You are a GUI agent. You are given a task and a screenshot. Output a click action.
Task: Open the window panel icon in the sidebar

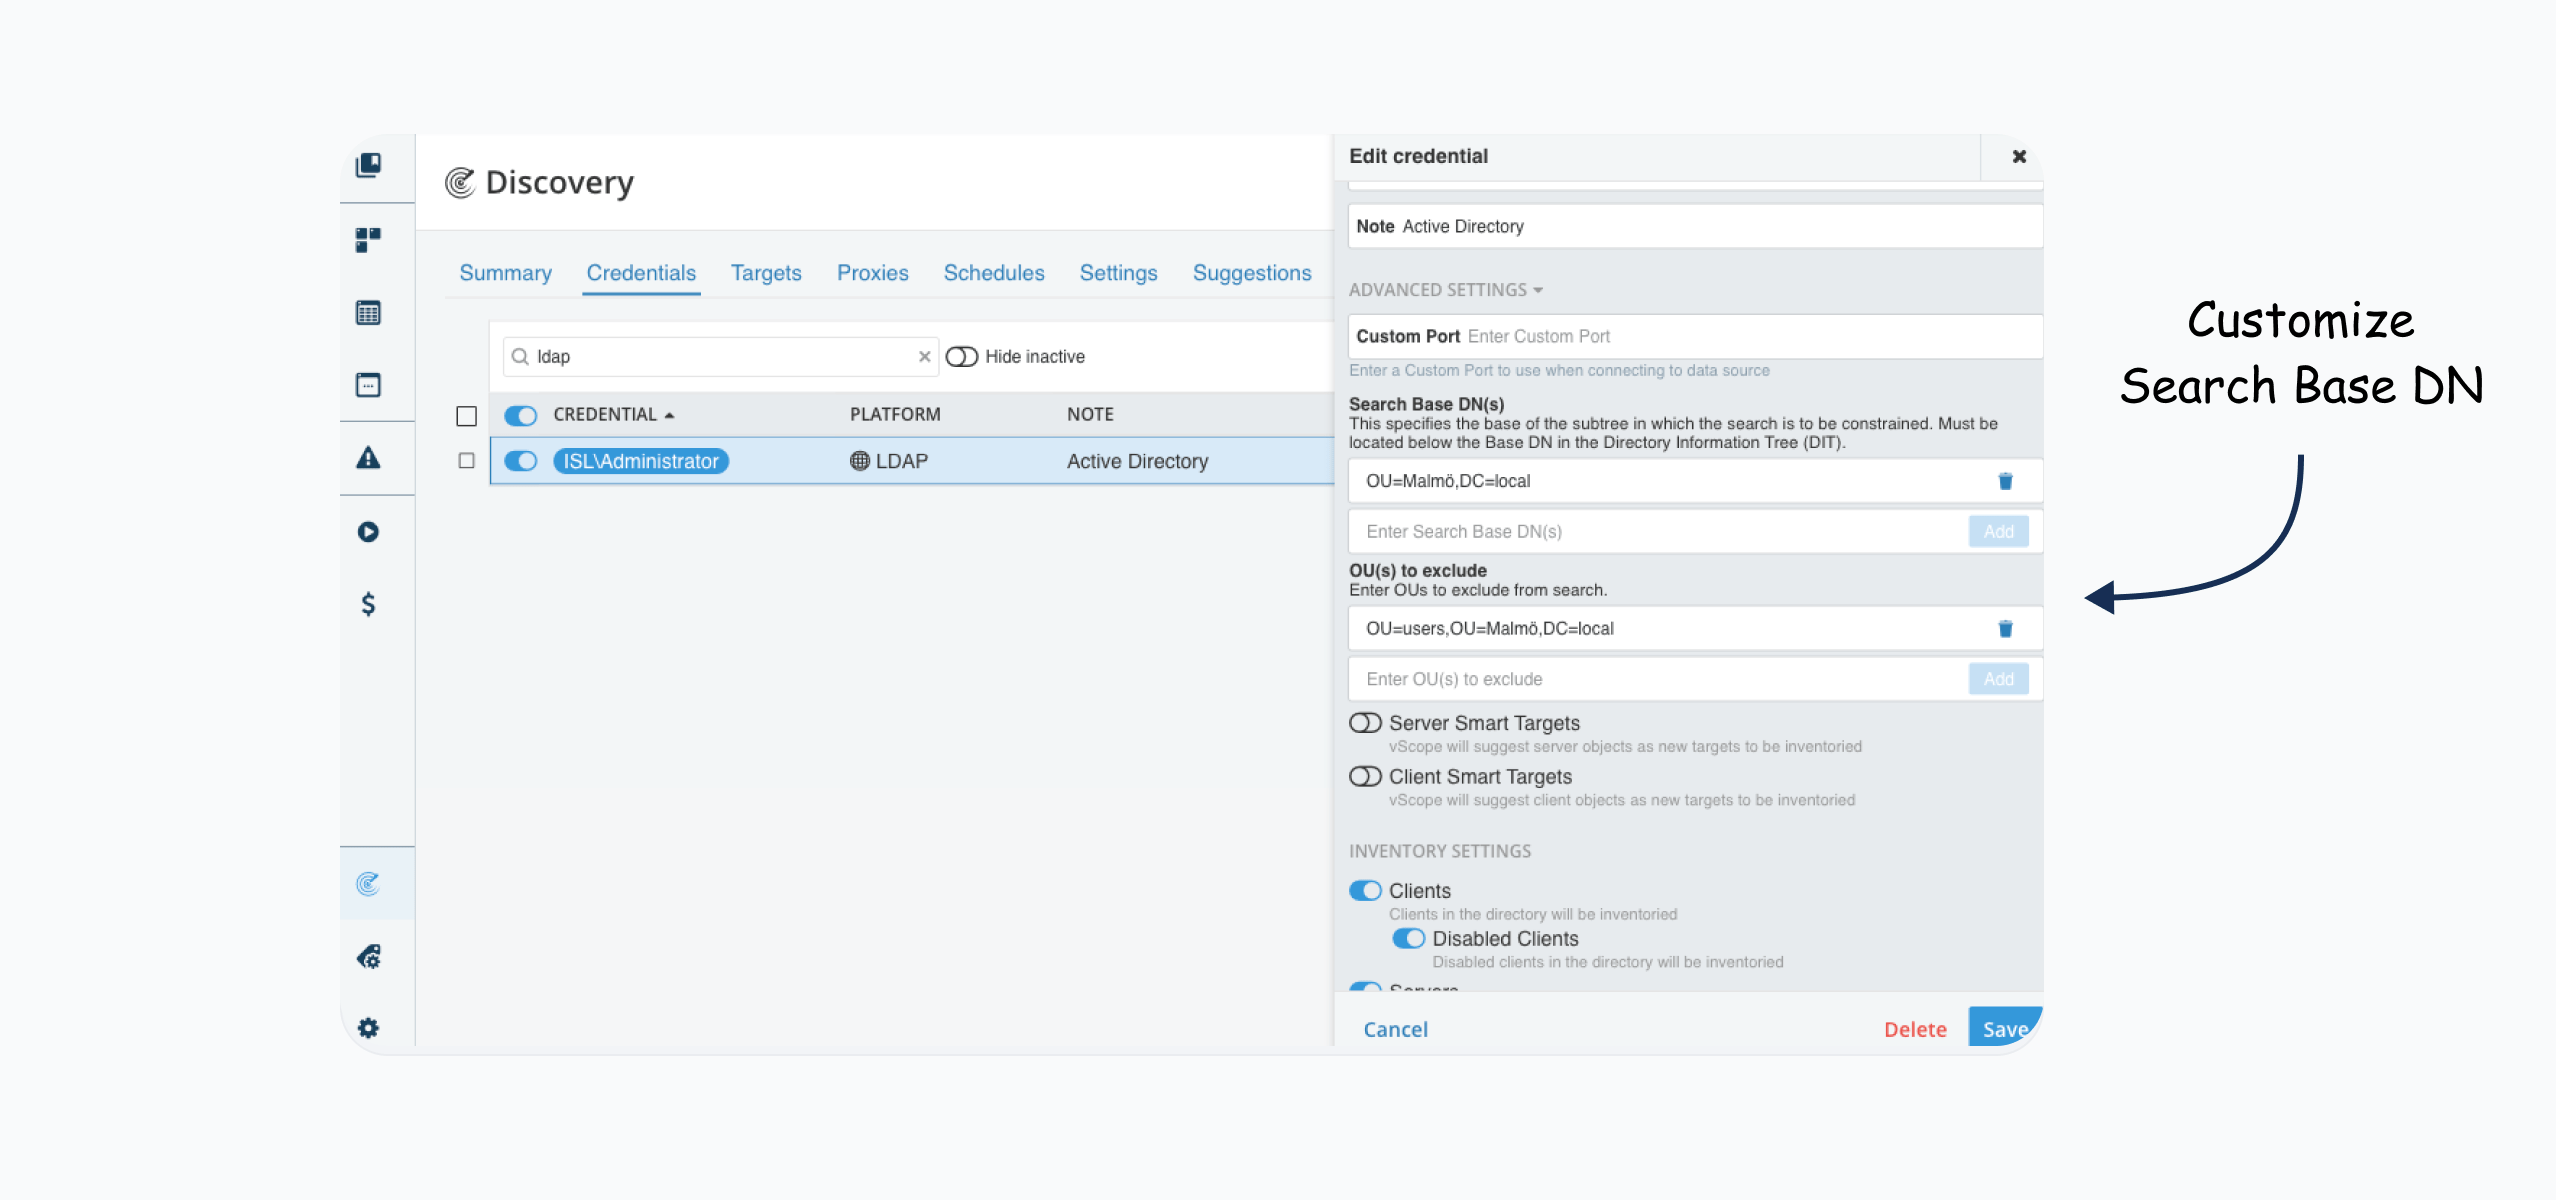(368, 385)
